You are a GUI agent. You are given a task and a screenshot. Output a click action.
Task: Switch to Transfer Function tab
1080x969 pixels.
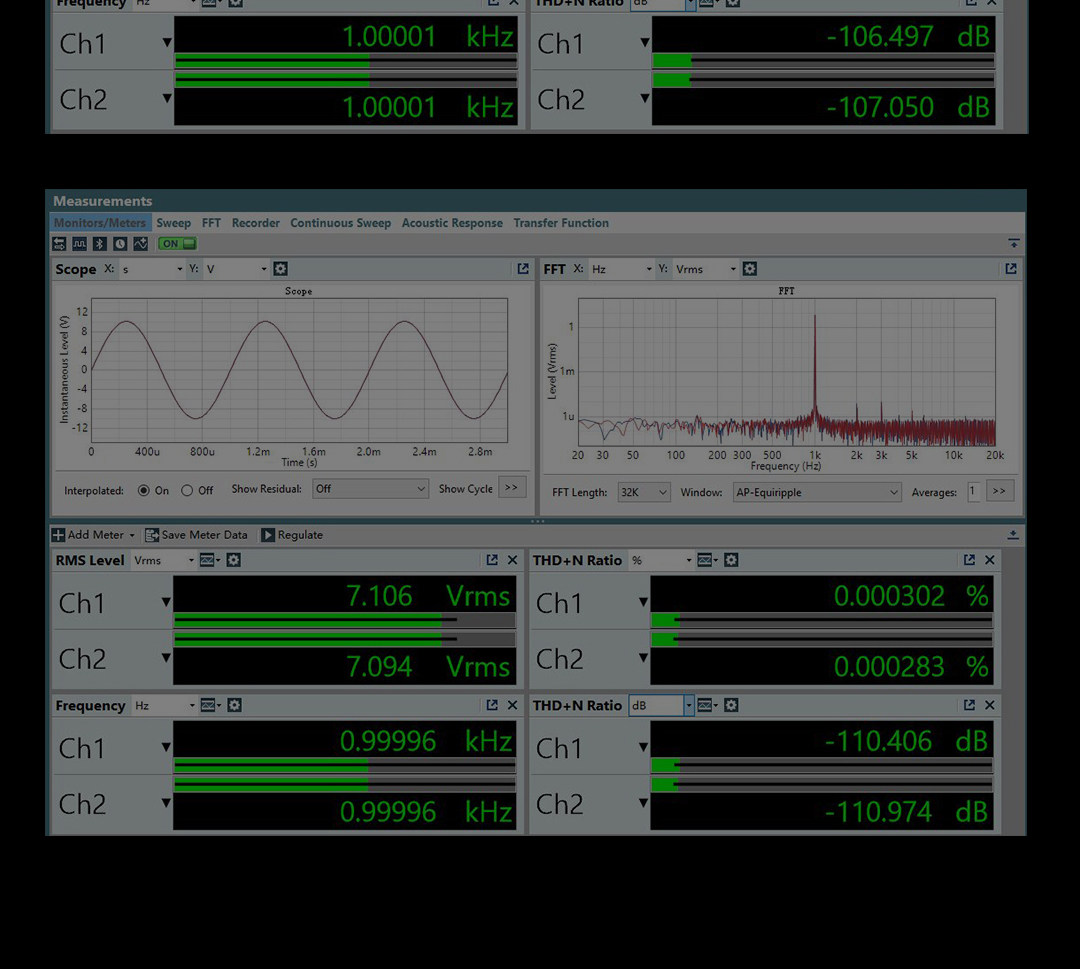[x=561, y=222]
